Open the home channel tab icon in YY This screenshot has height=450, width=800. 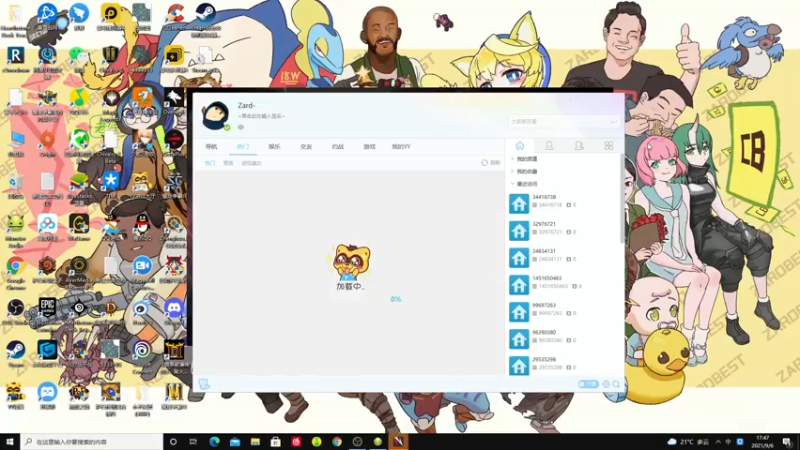[x=519, y=146]
